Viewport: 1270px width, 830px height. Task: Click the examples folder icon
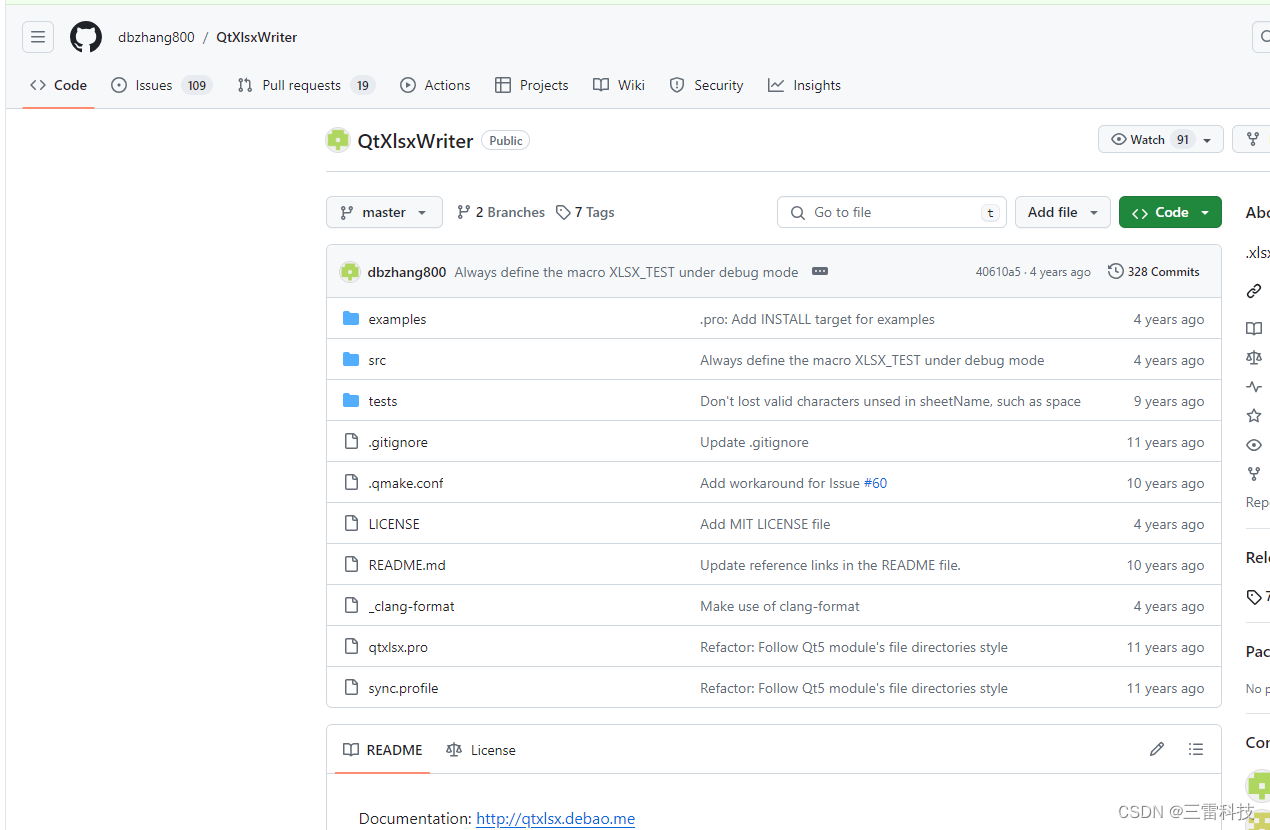pos(351,319)
